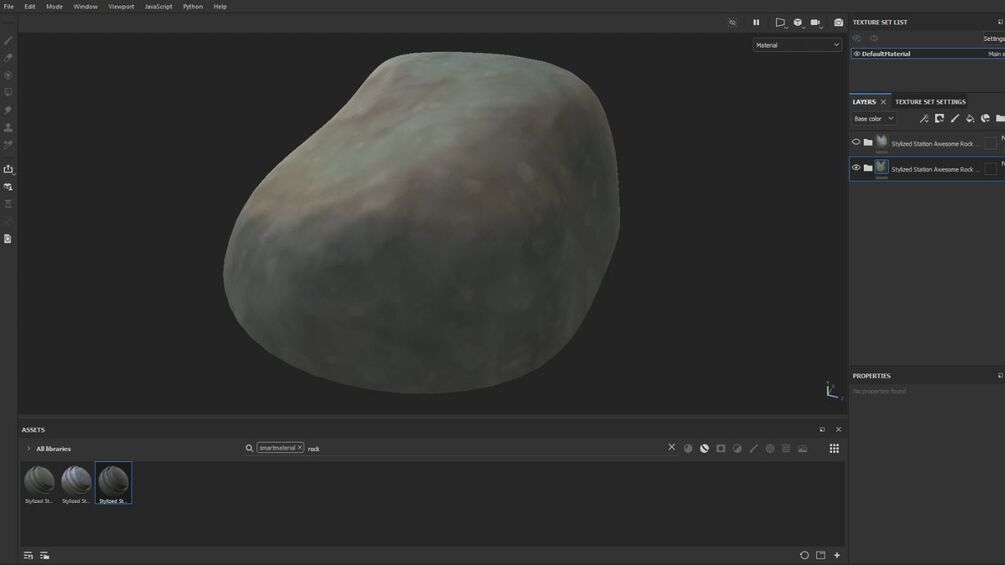Click the hide viewport overlays icon
The image size is (1005, 565).
click(733, 22)
